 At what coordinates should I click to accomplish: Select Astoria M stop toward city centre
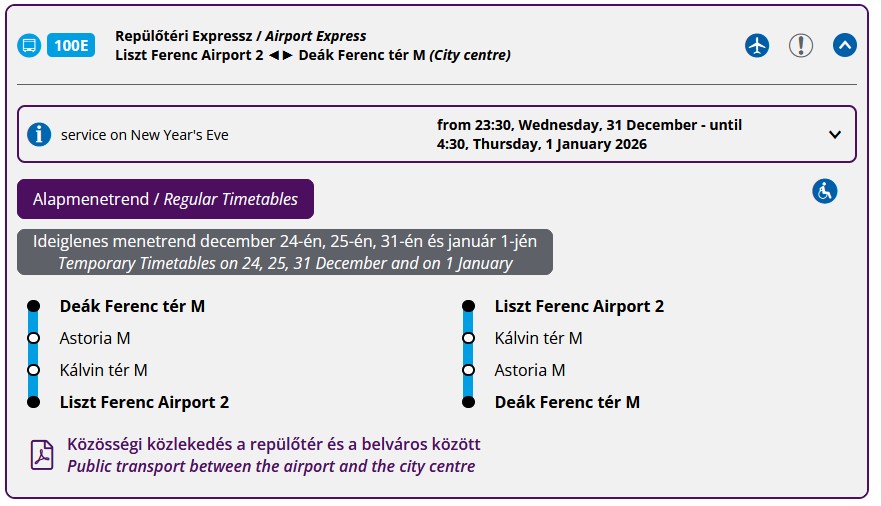(530, 370)
